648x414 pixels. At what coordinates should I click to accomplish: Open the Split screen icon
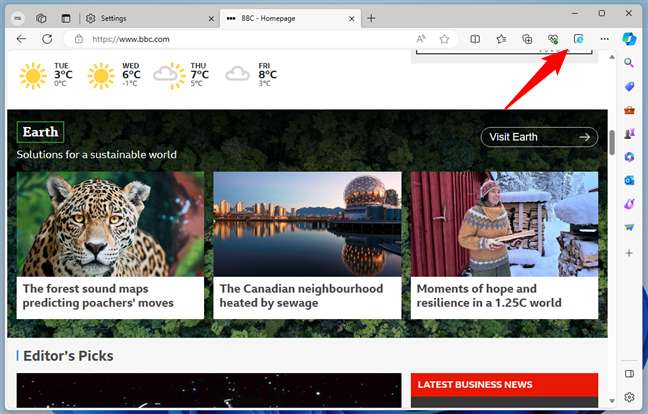tap(474, 39)
